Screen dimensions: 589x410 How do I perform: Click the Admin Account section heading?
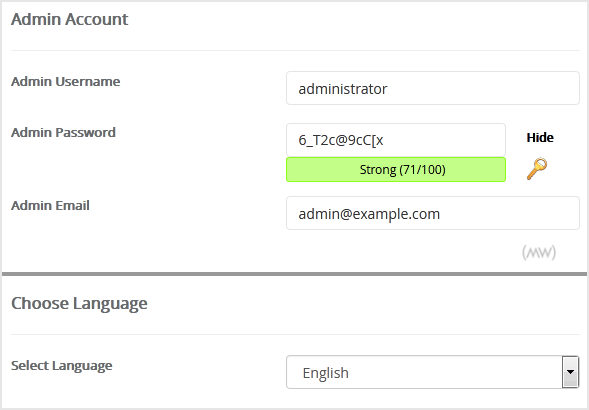point(69,19)
